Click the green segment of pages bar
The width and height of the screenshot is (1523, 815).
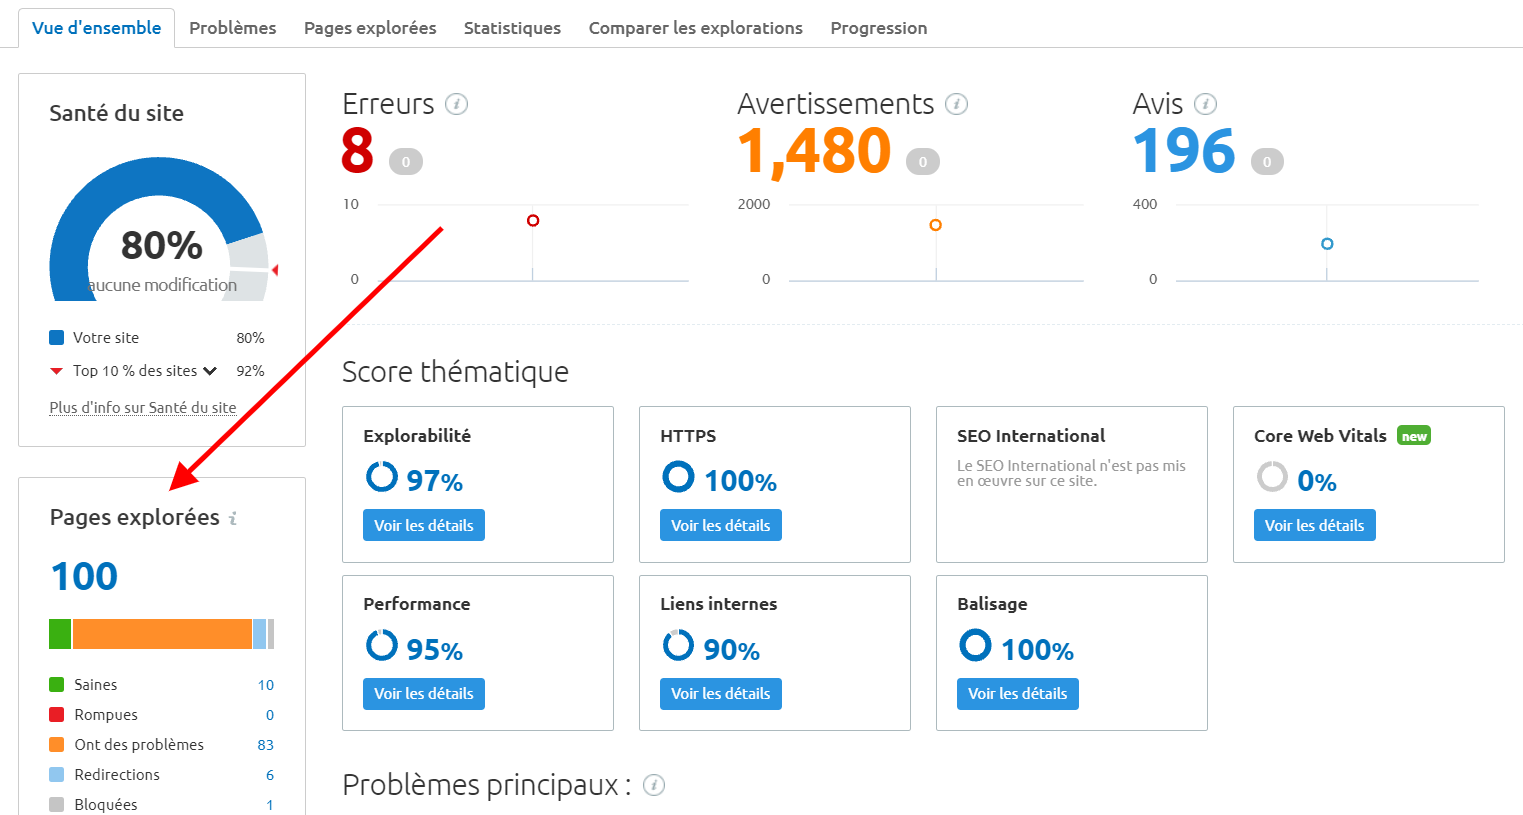pos(60,634)
